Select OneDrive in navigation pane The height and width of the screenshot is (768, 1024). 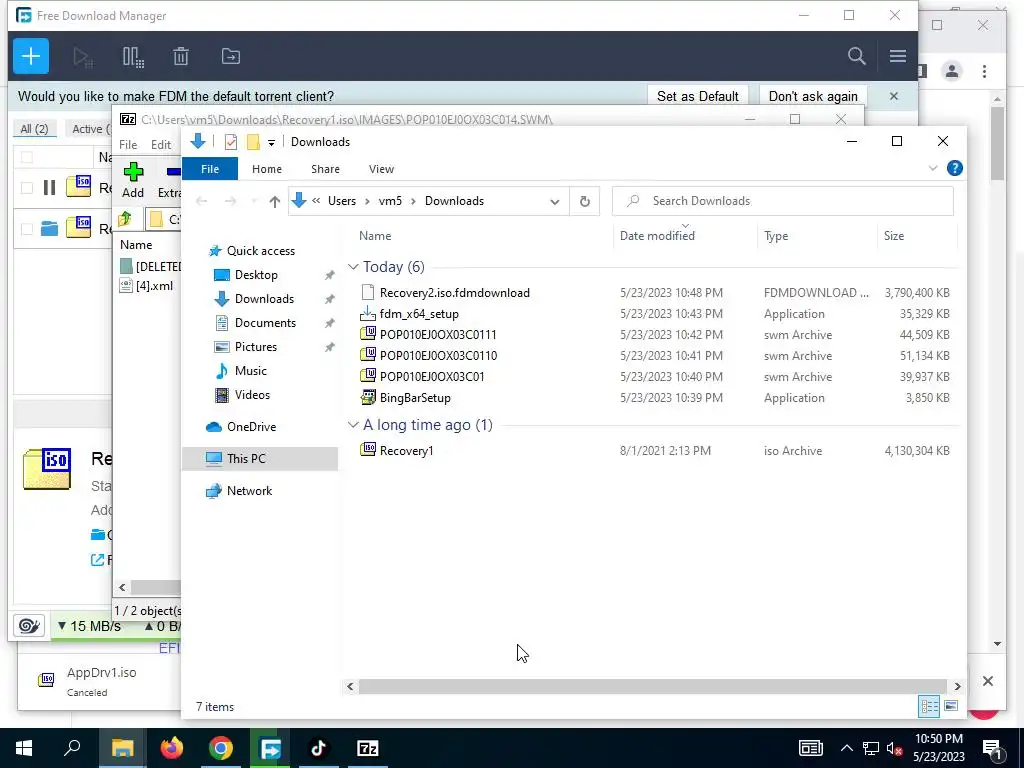[x=251, y=427]
